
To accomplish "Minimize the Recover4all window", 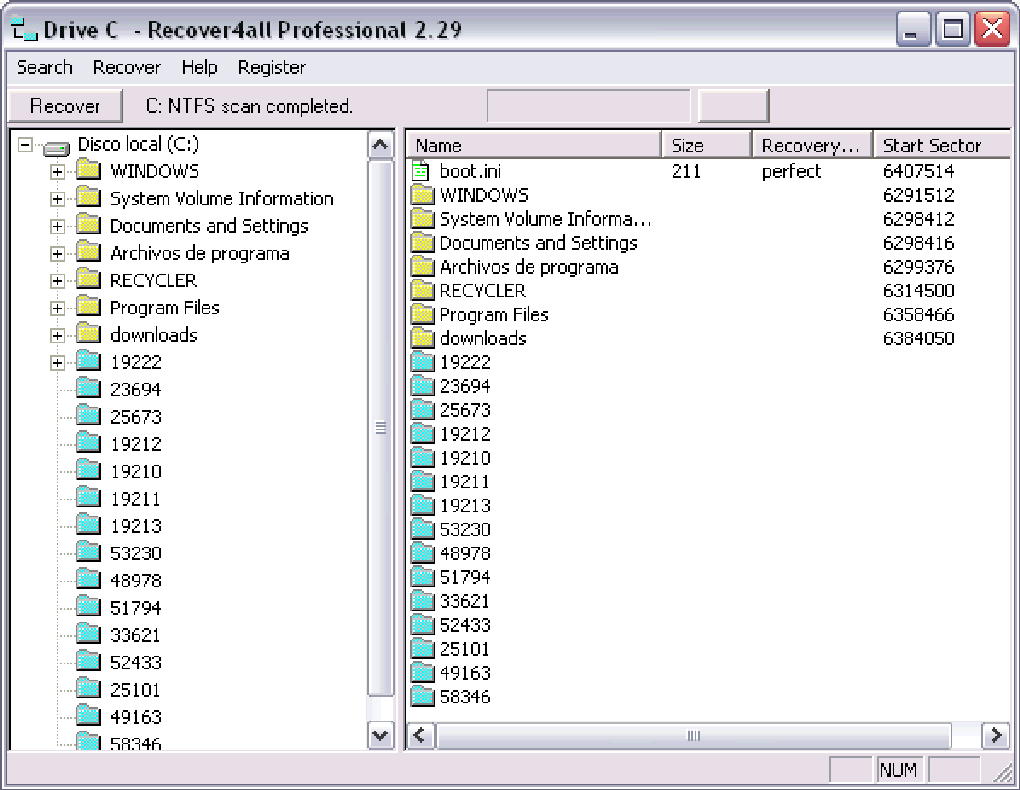I will pyautogui.click(x=913, y=30).
